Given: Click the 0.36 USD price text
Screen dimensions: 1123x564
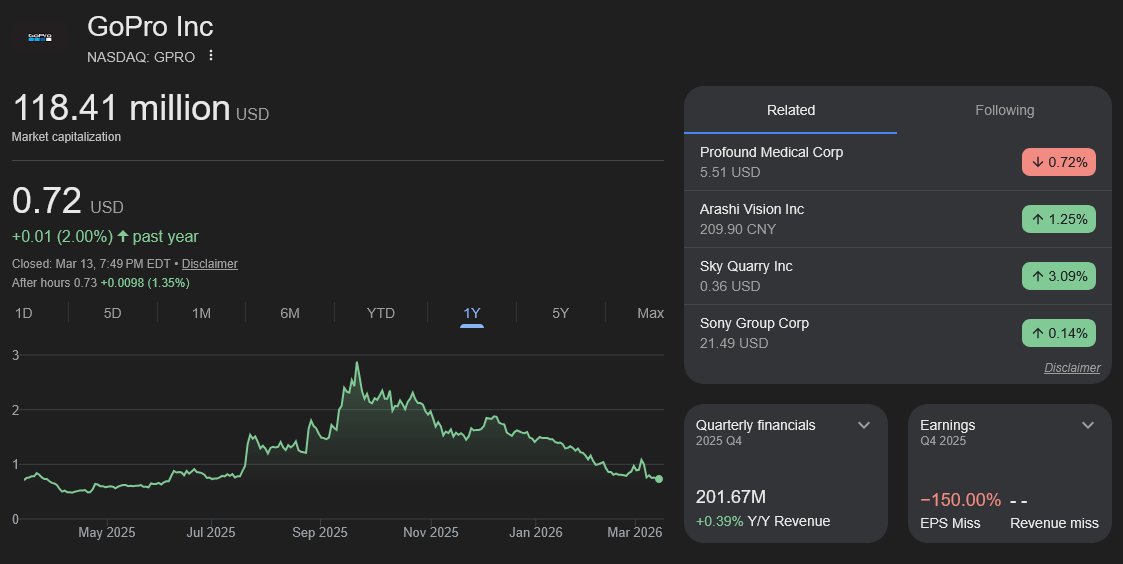Looking at the screenshot, I should (730, 286).
